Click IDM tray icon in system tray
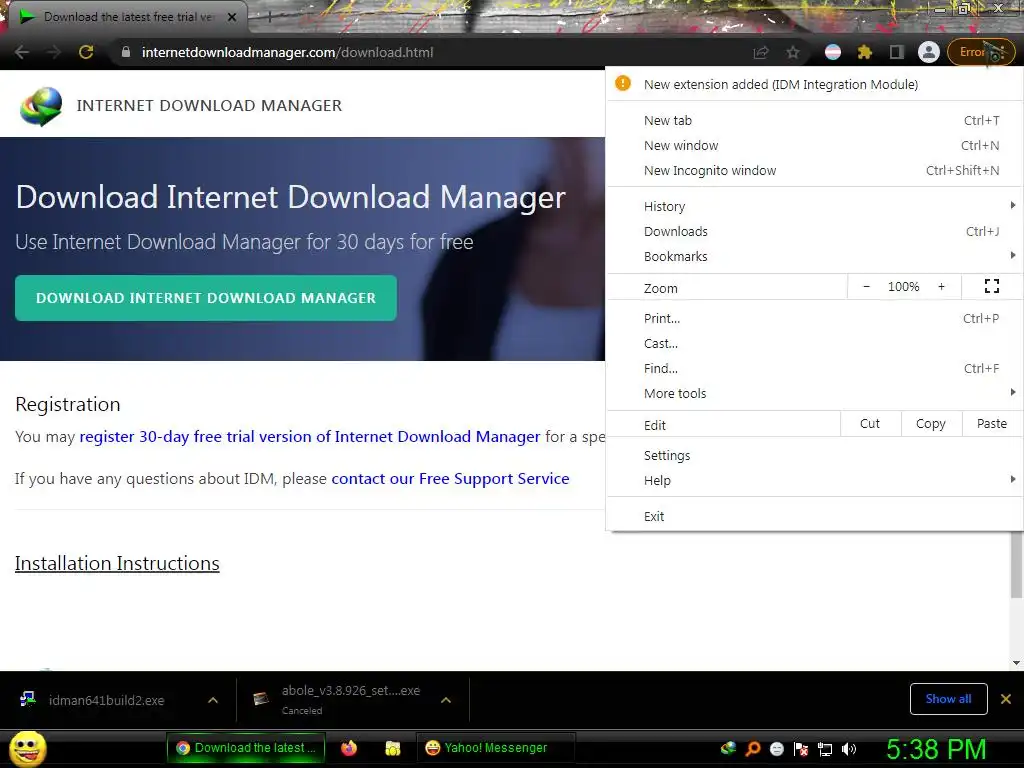1024x768 pixels. [729, 748]
